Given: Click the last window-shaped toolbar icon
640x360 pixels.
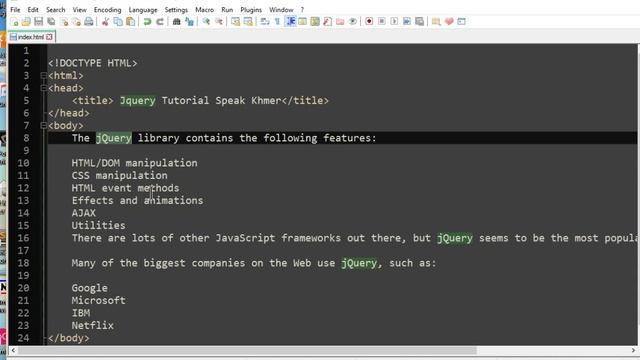Looking at the screenshot, I should coord(462,22).
